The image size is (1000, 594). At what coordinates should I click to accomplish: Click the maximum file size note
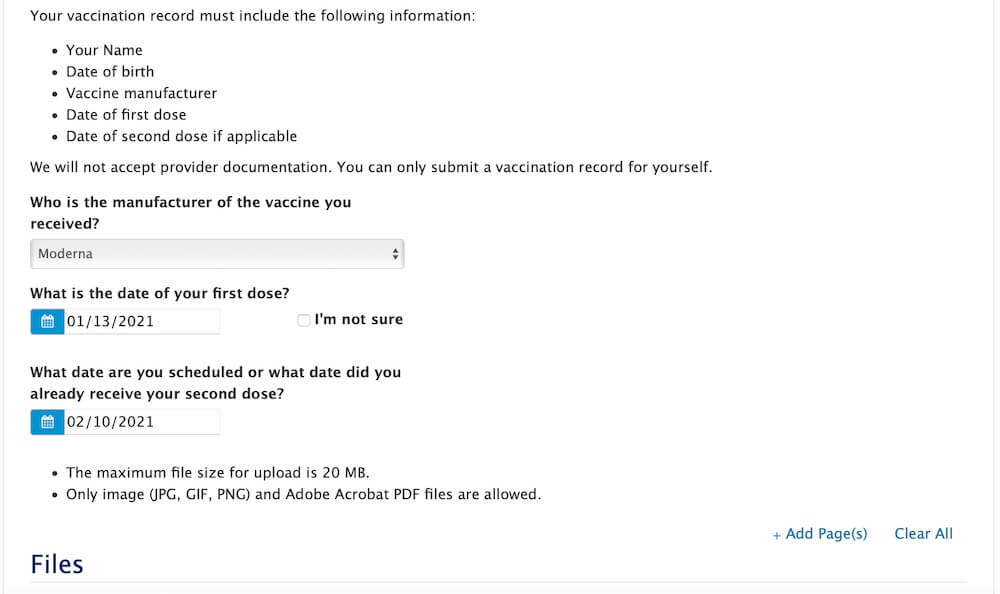point(217,473)
